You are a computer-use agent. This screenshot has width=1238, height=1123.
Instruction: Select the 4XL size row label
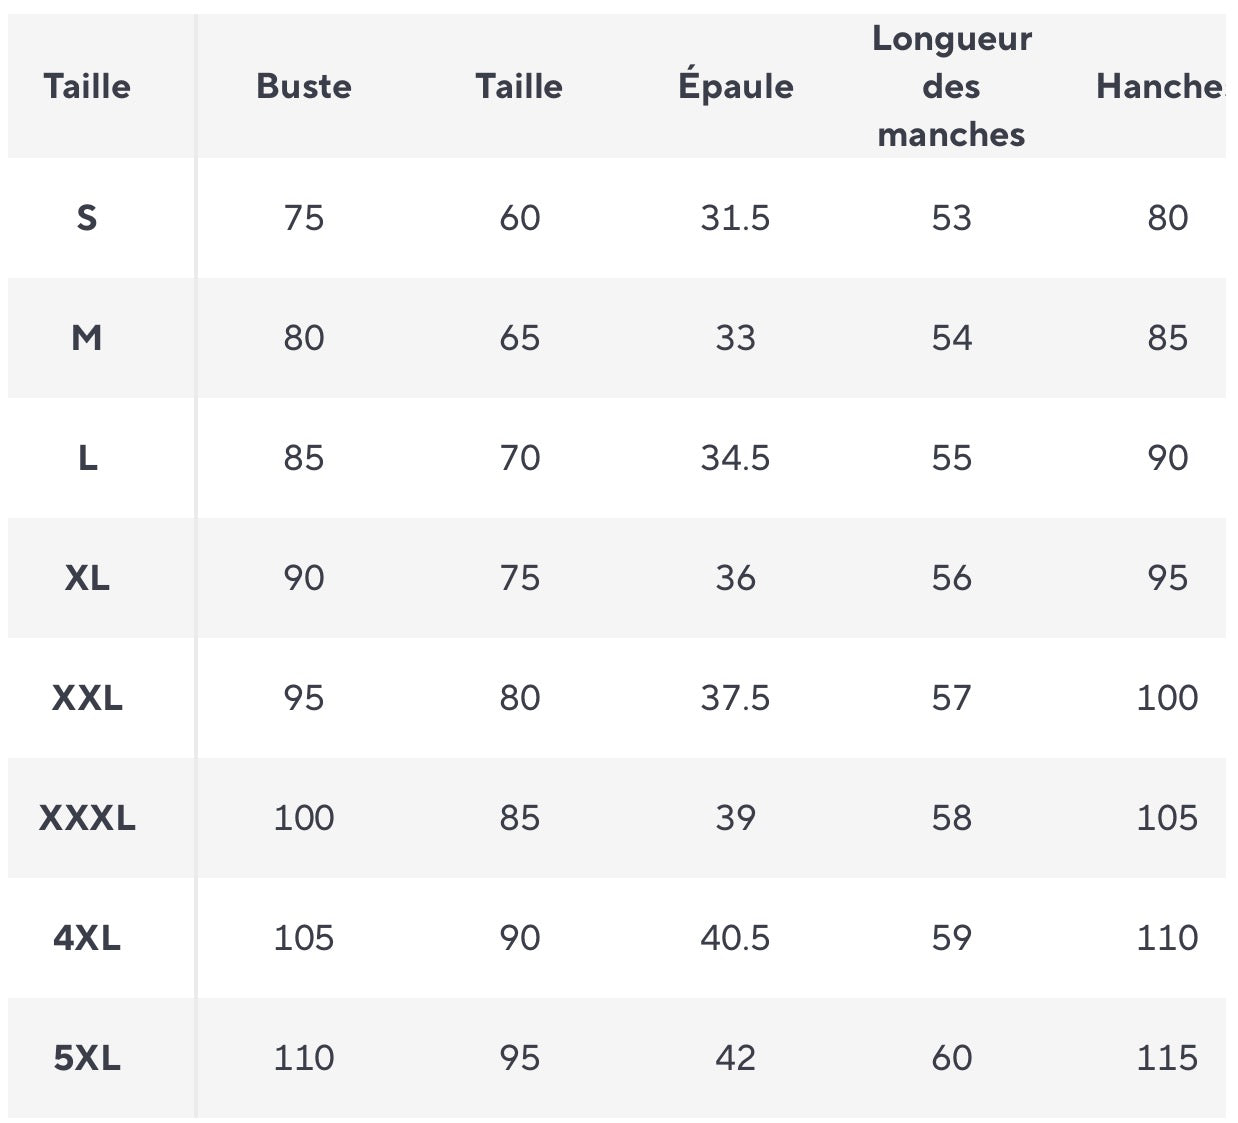click(87, 938)
